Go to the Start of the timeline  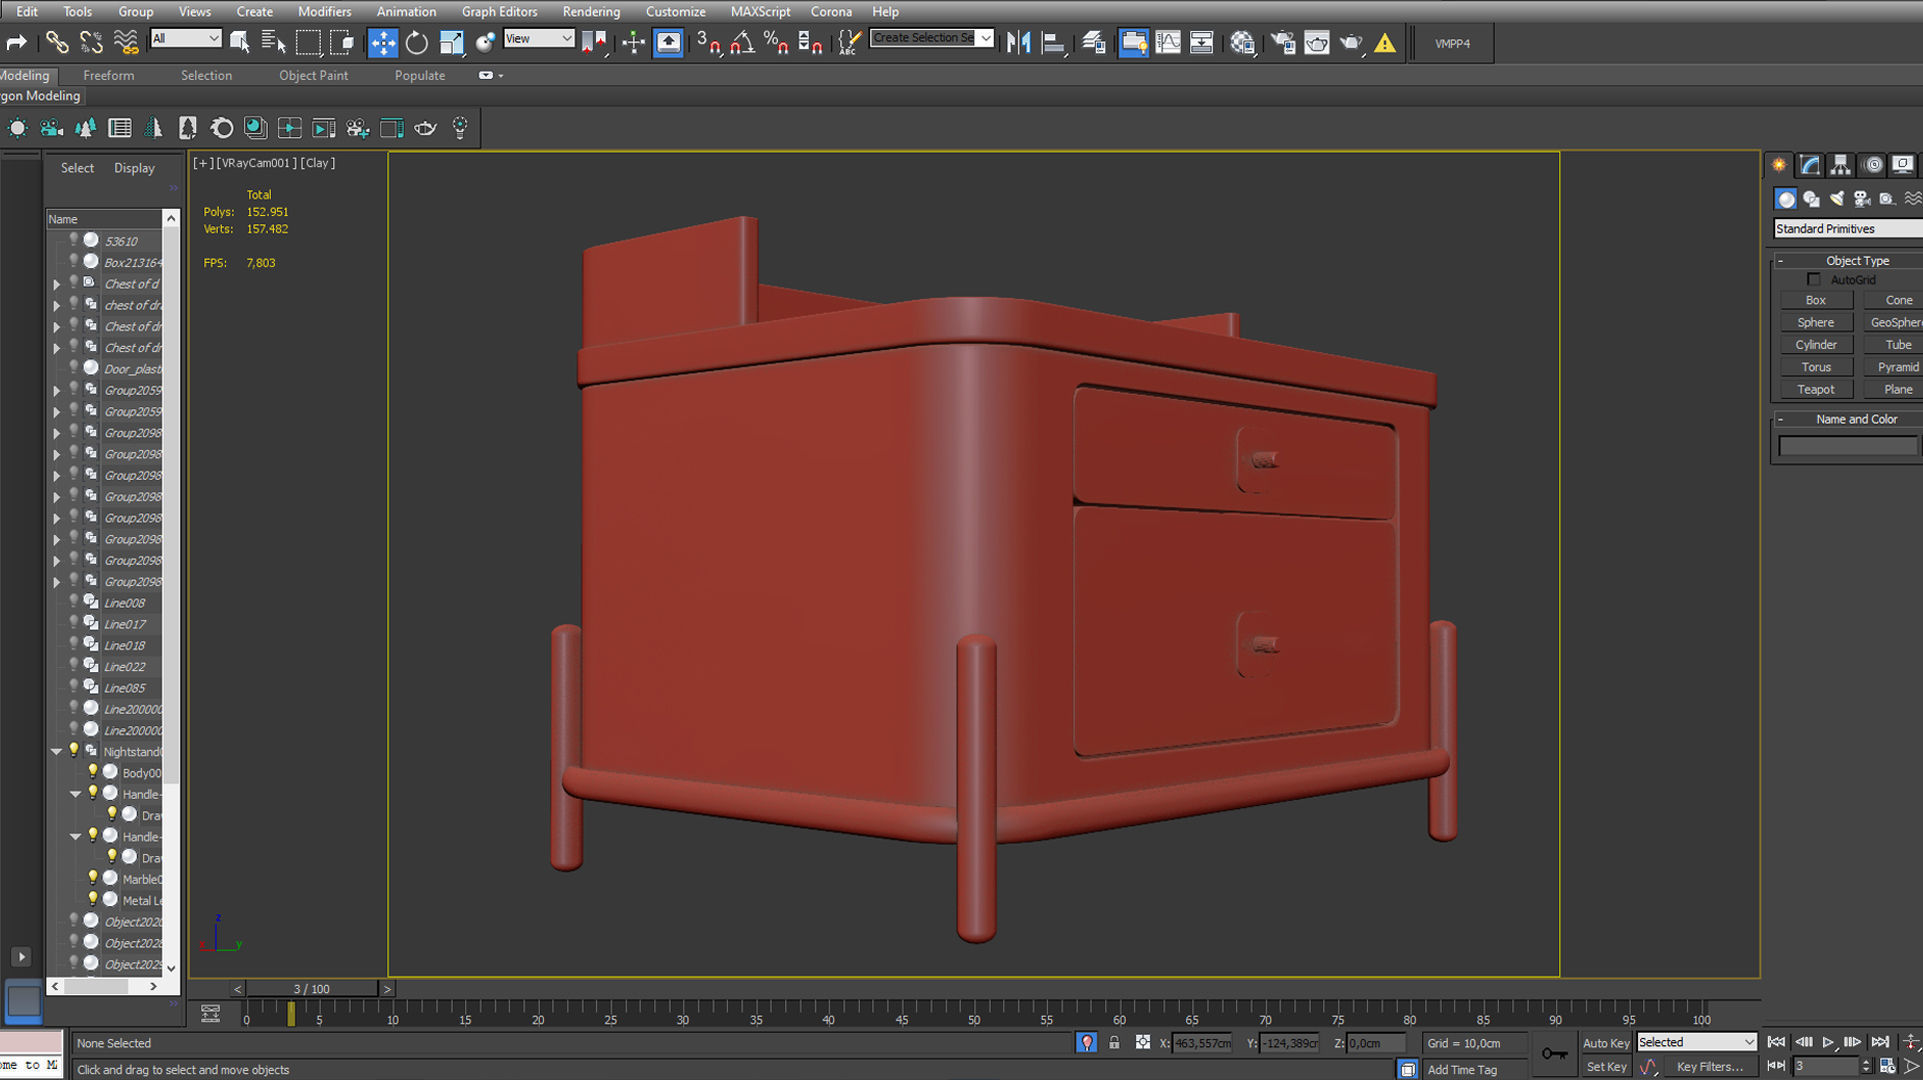(1777, 1042)
